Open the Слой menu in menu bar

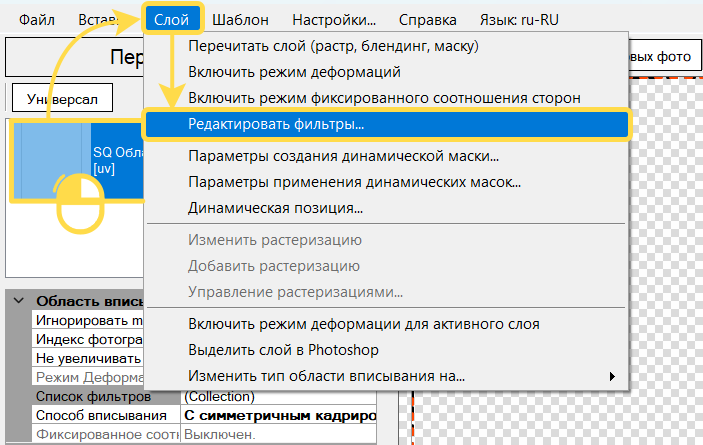coord(171,19)
